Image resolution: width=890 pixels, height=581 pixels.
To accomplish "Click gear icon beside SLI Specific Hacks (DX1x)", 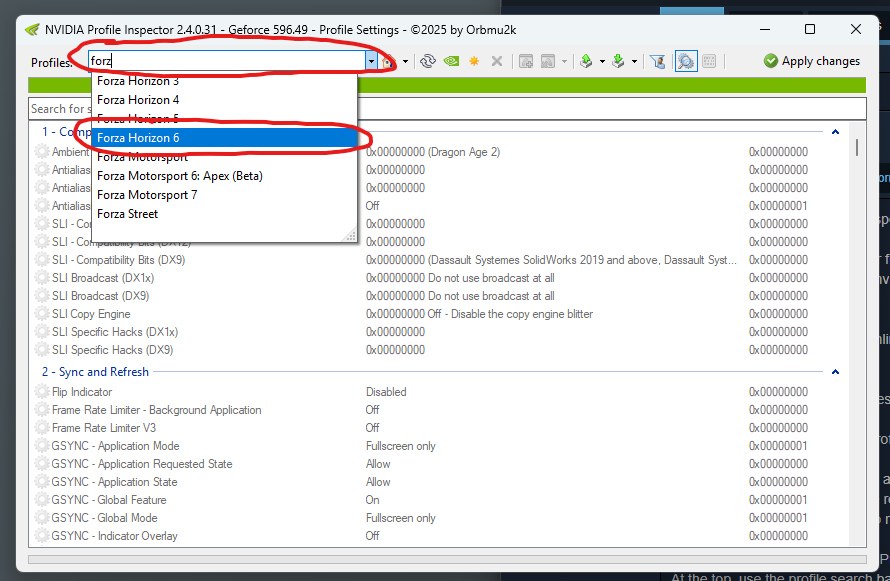I will tap(41, 332).
